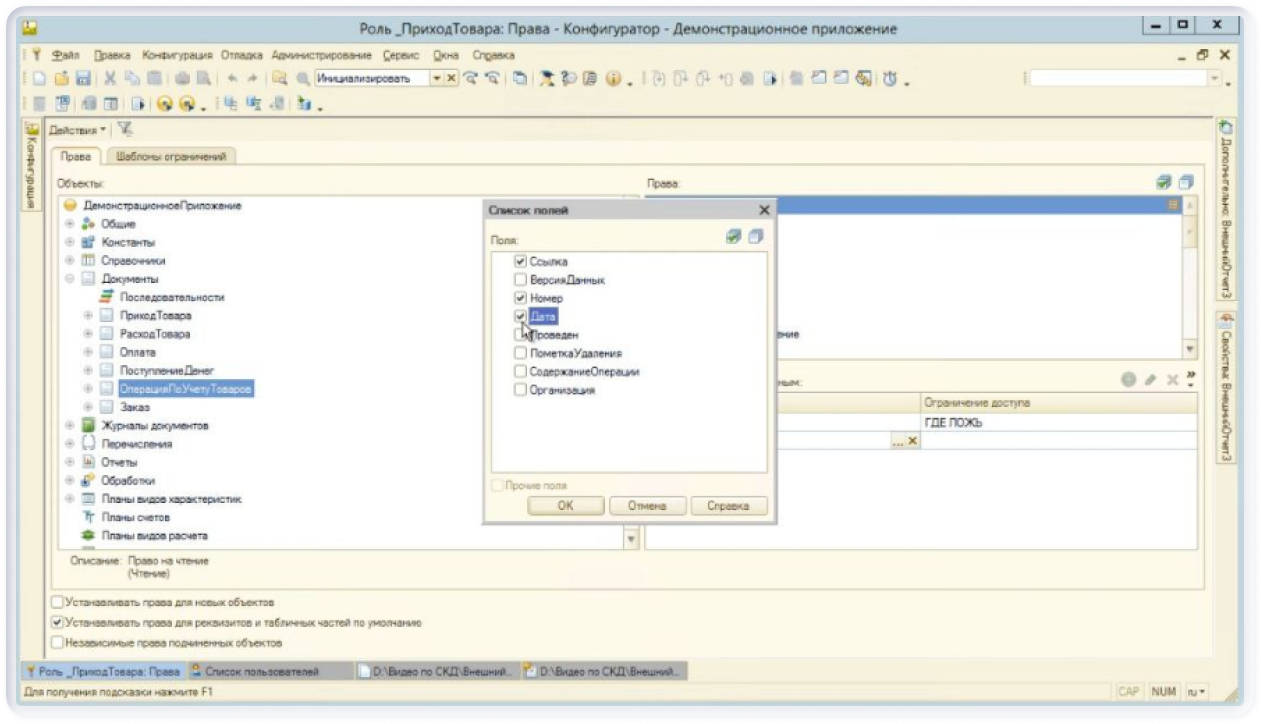Check the Проведен field checkbox

[x=520, y=335]
